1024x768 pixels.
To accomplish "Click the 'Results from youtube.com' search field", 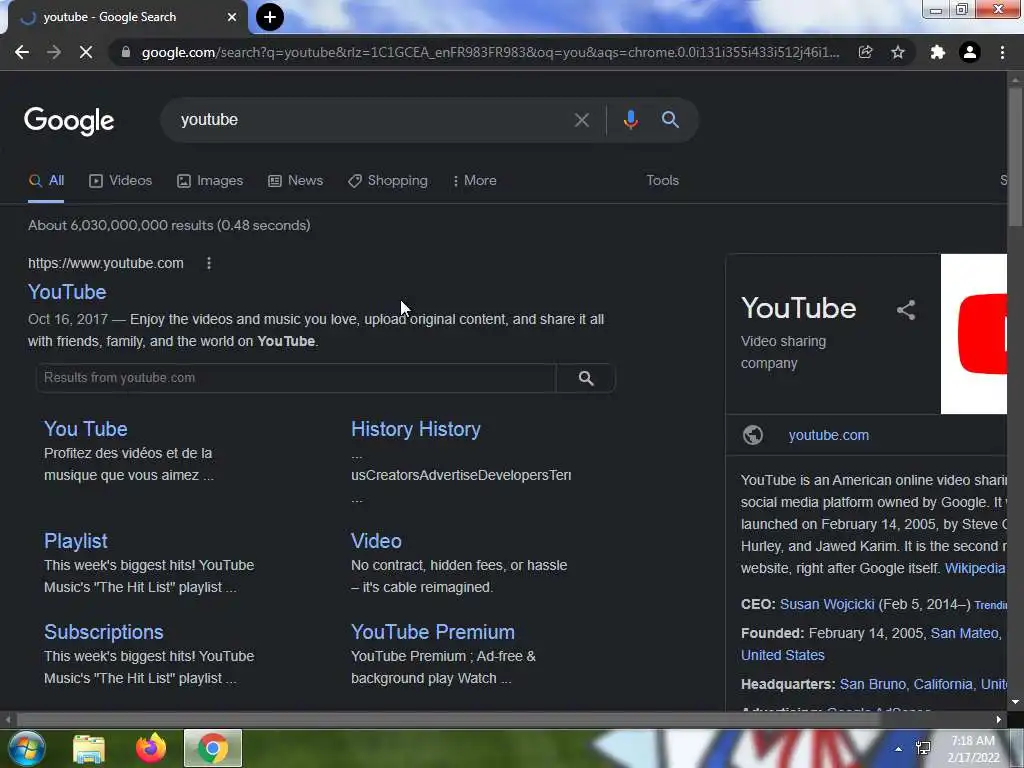I will 296,378.
